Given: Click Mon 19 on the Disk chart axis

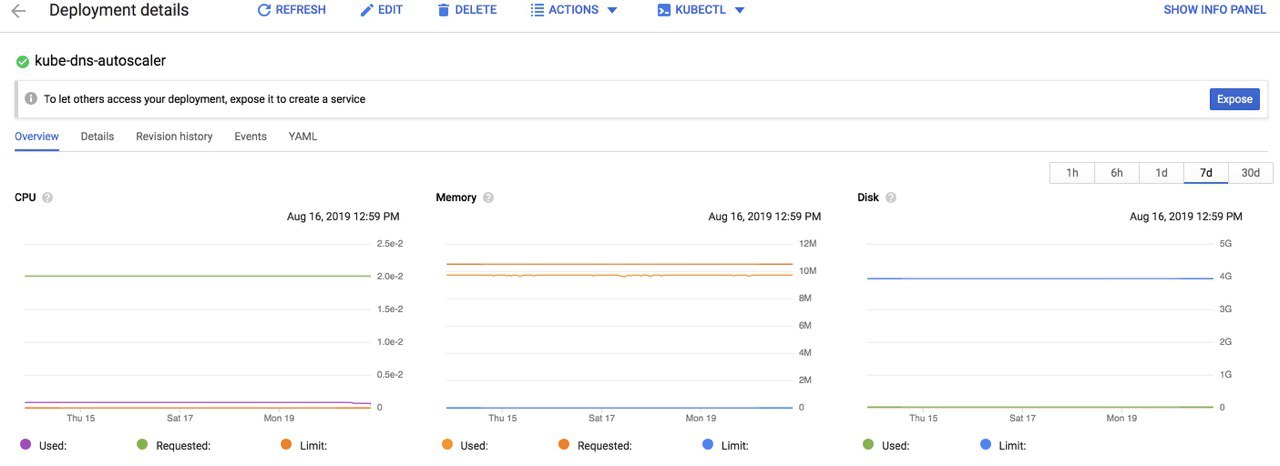Looking at the screenshot, I should [1122, 418].
